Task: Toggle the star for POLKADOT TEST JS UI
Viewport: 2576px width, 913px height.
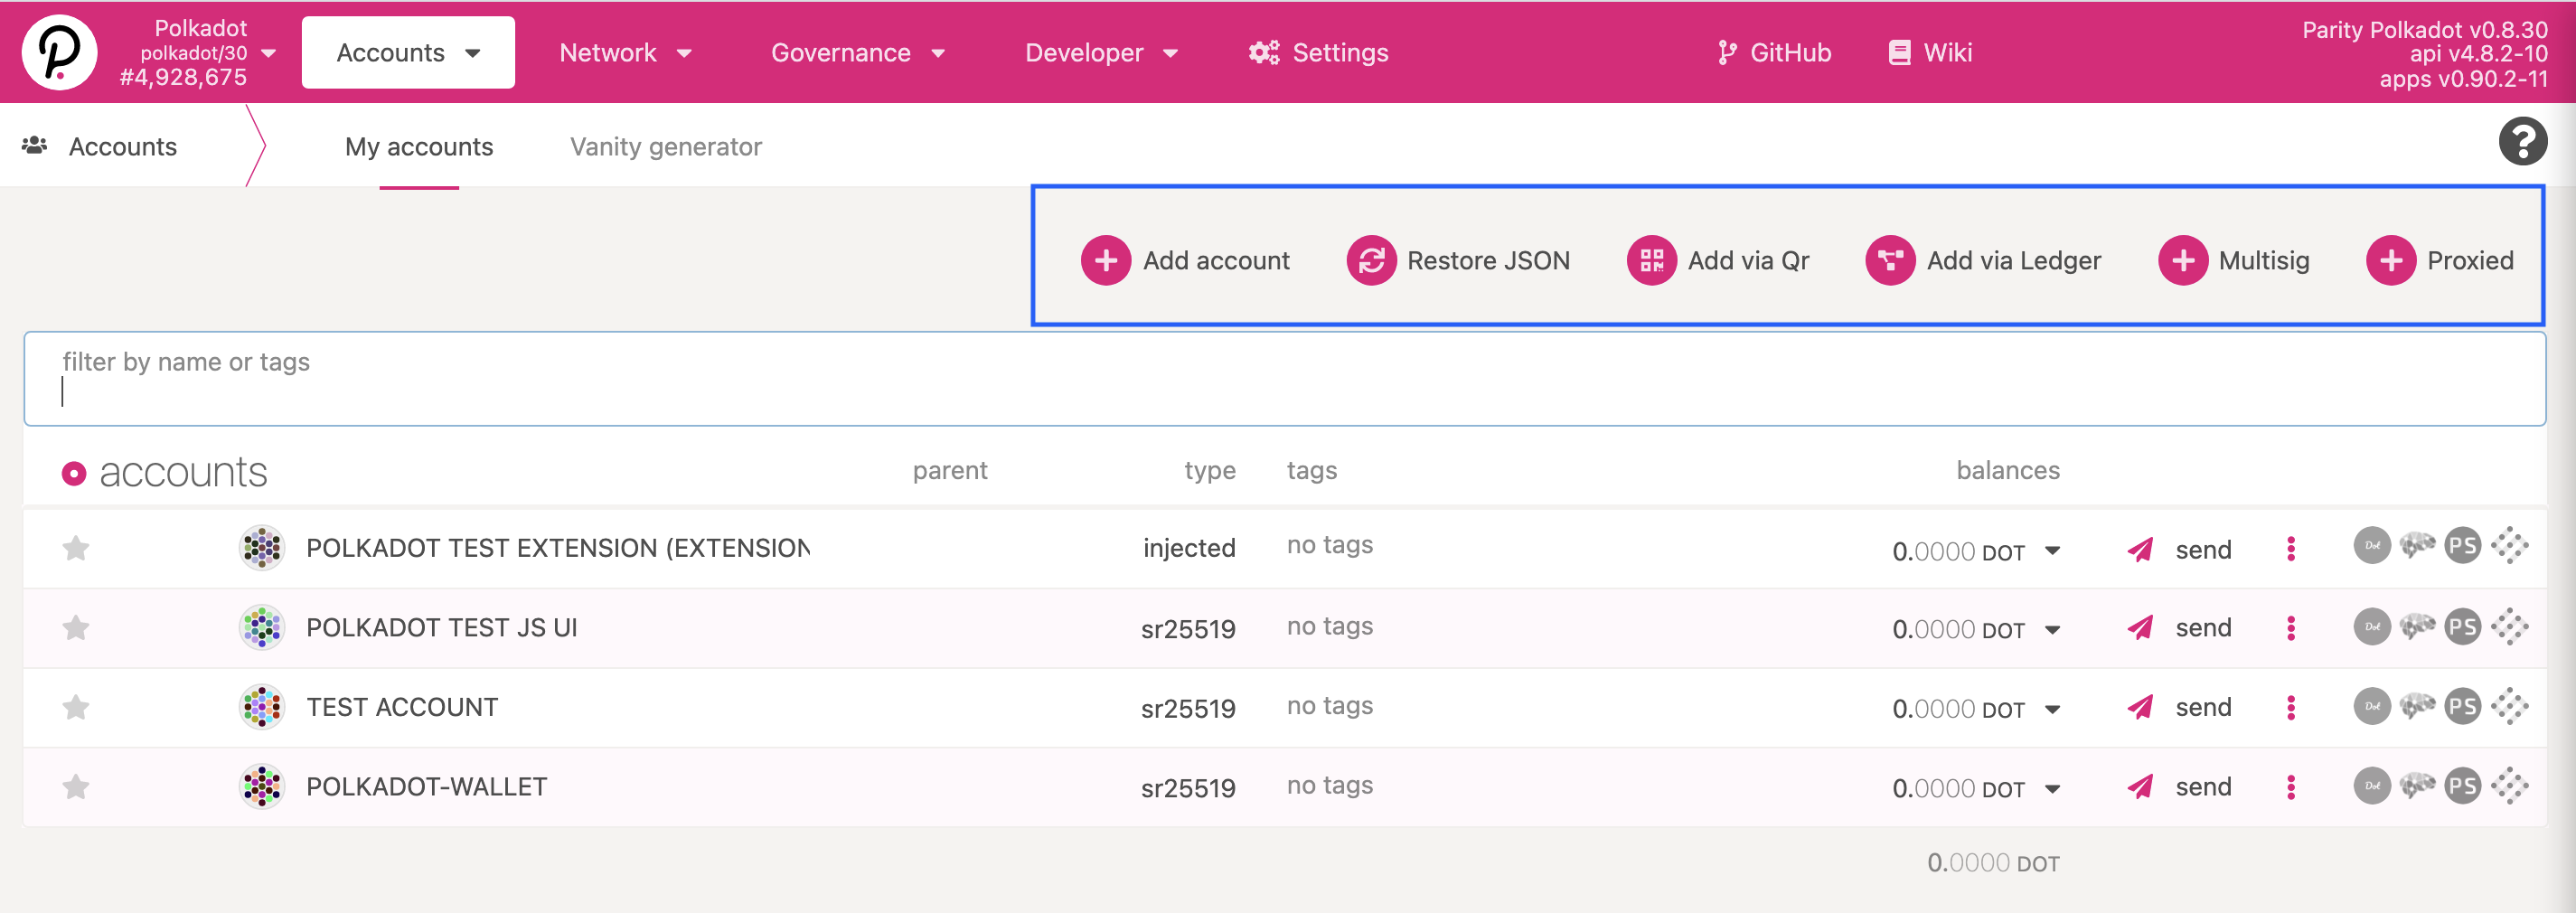Action: (76, 628)
